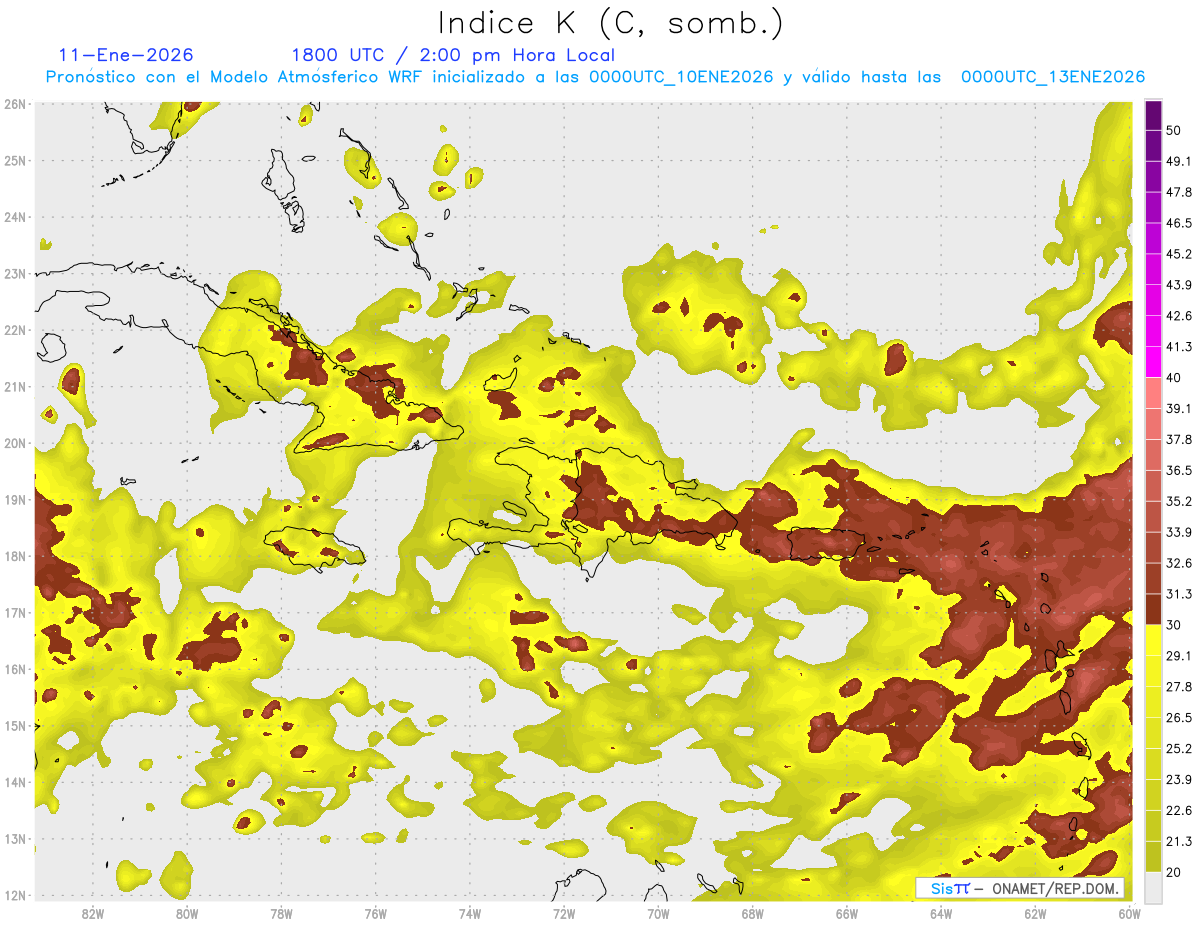Click the colorbar value 21.3
The image size is (1200, 927).
[1179, 841]
